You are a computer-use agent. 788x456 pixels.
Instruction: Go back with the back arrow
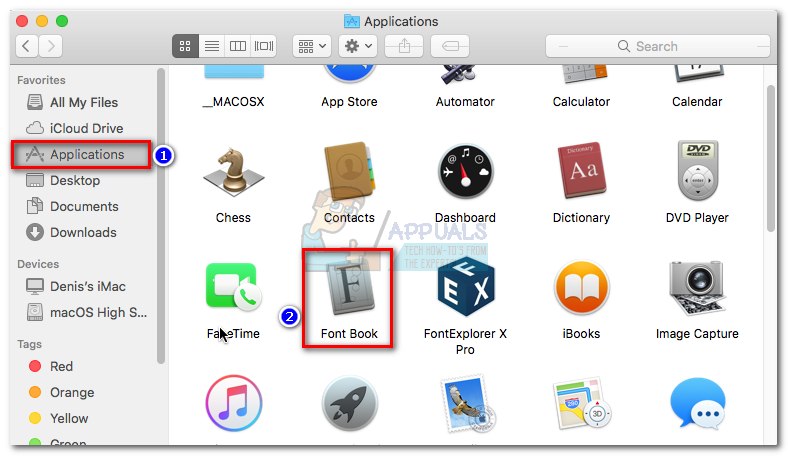(27, 46)
